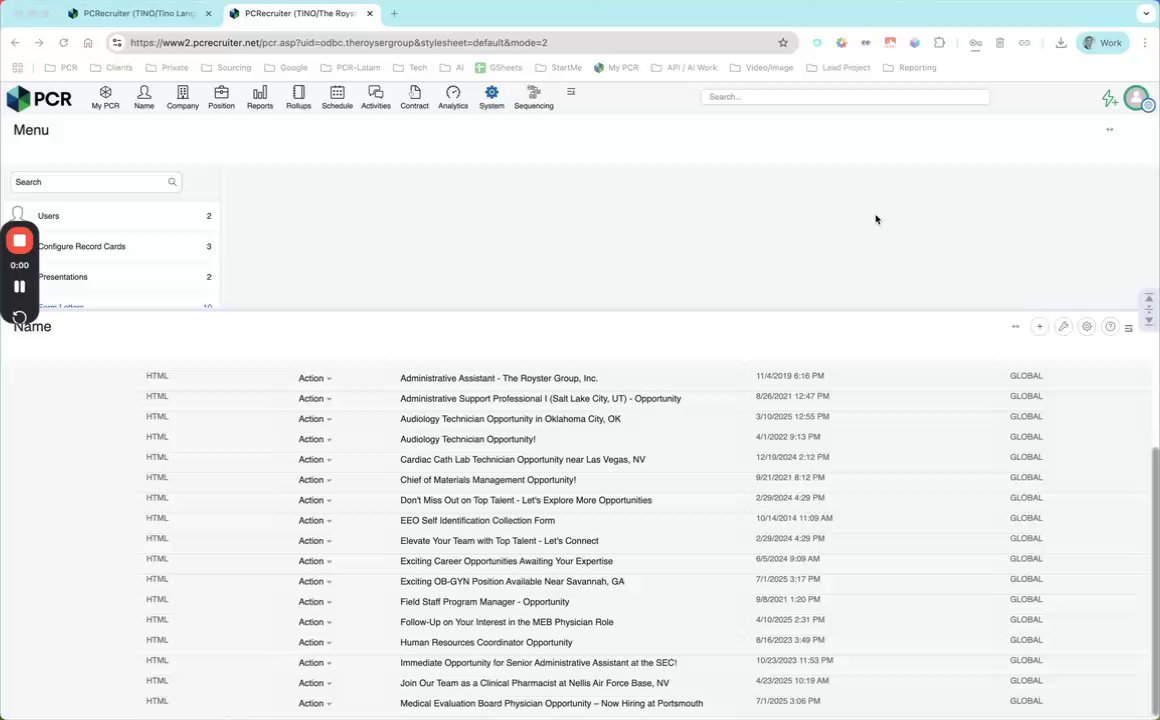The image size is (1160, 720).
Task: Open Reports from the PCR toolbar
Action: pyautogui.click(x=260, y=97)
